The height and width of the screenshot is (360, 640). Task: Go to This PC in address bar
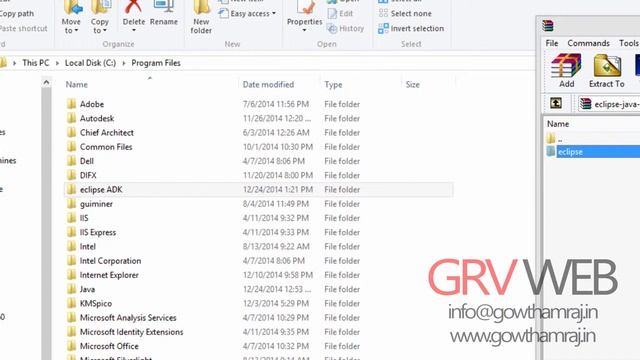tap(36, 63)
